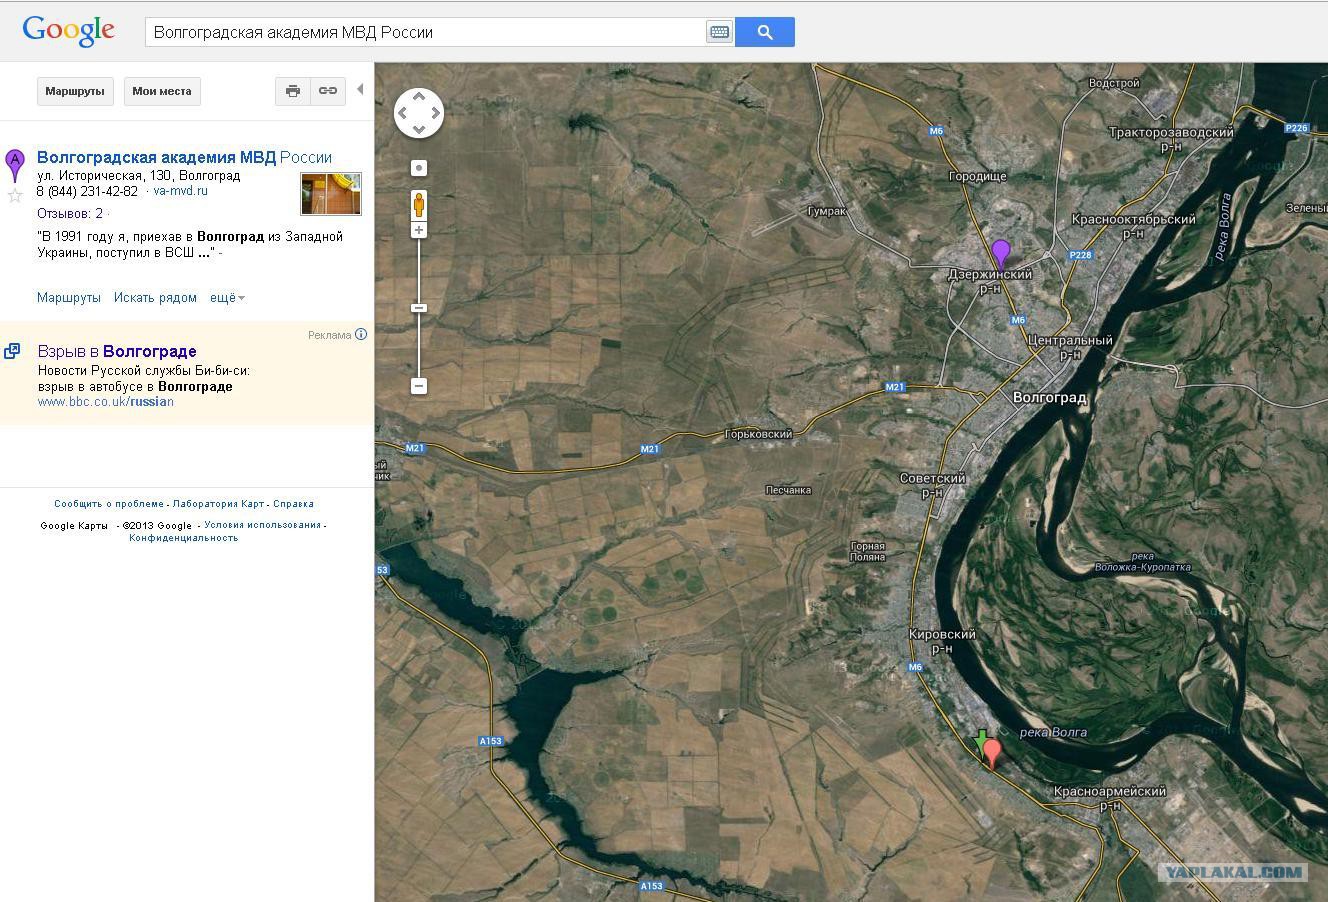The width and height of the screenshot is (1328, 902).
Task: Print the map via printer icon
Action: pyautogui.click(x=293, y=91)
